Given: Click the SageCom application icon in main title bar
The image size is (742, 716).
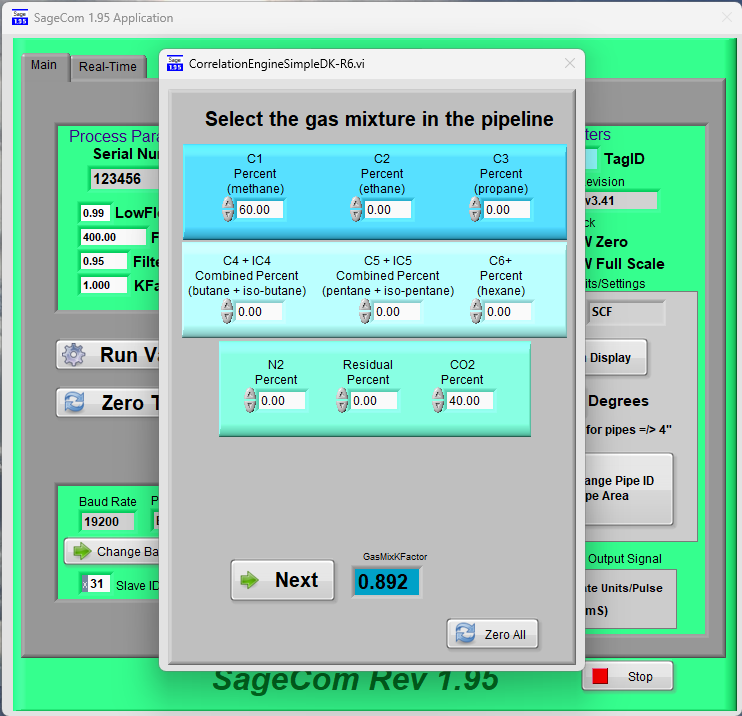Looking at the screenshot, I should point(19,18).
